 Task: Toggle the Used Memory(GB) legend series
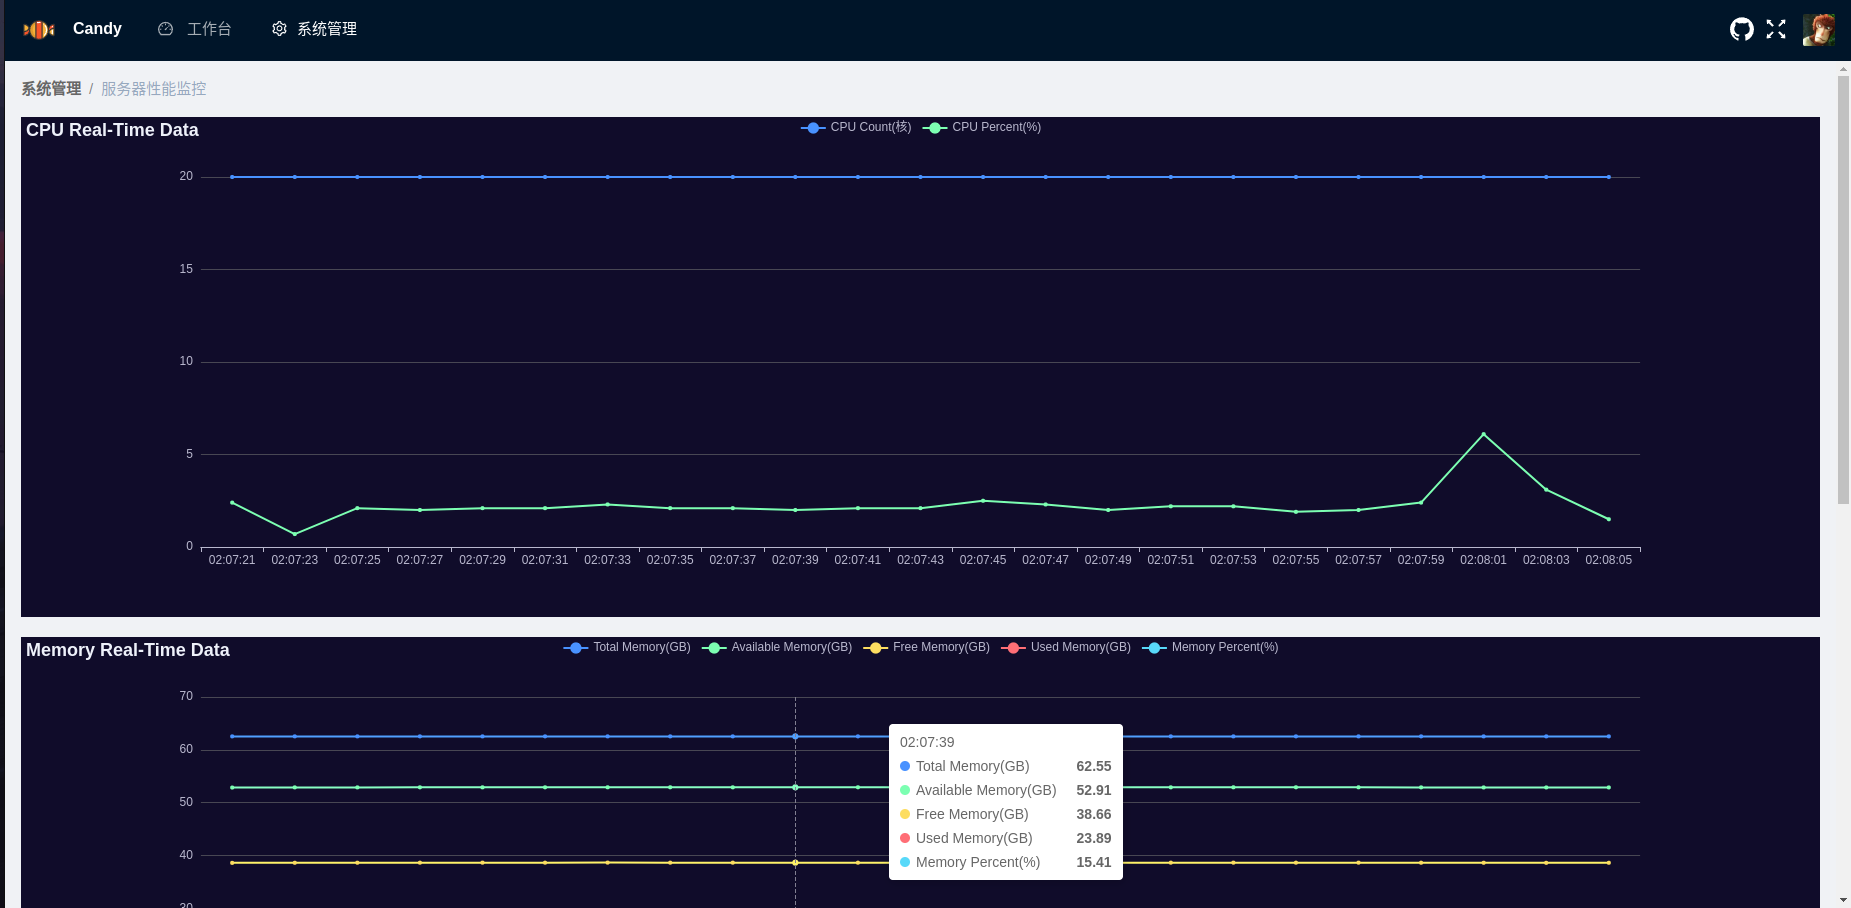click(x=1066, y=647)
